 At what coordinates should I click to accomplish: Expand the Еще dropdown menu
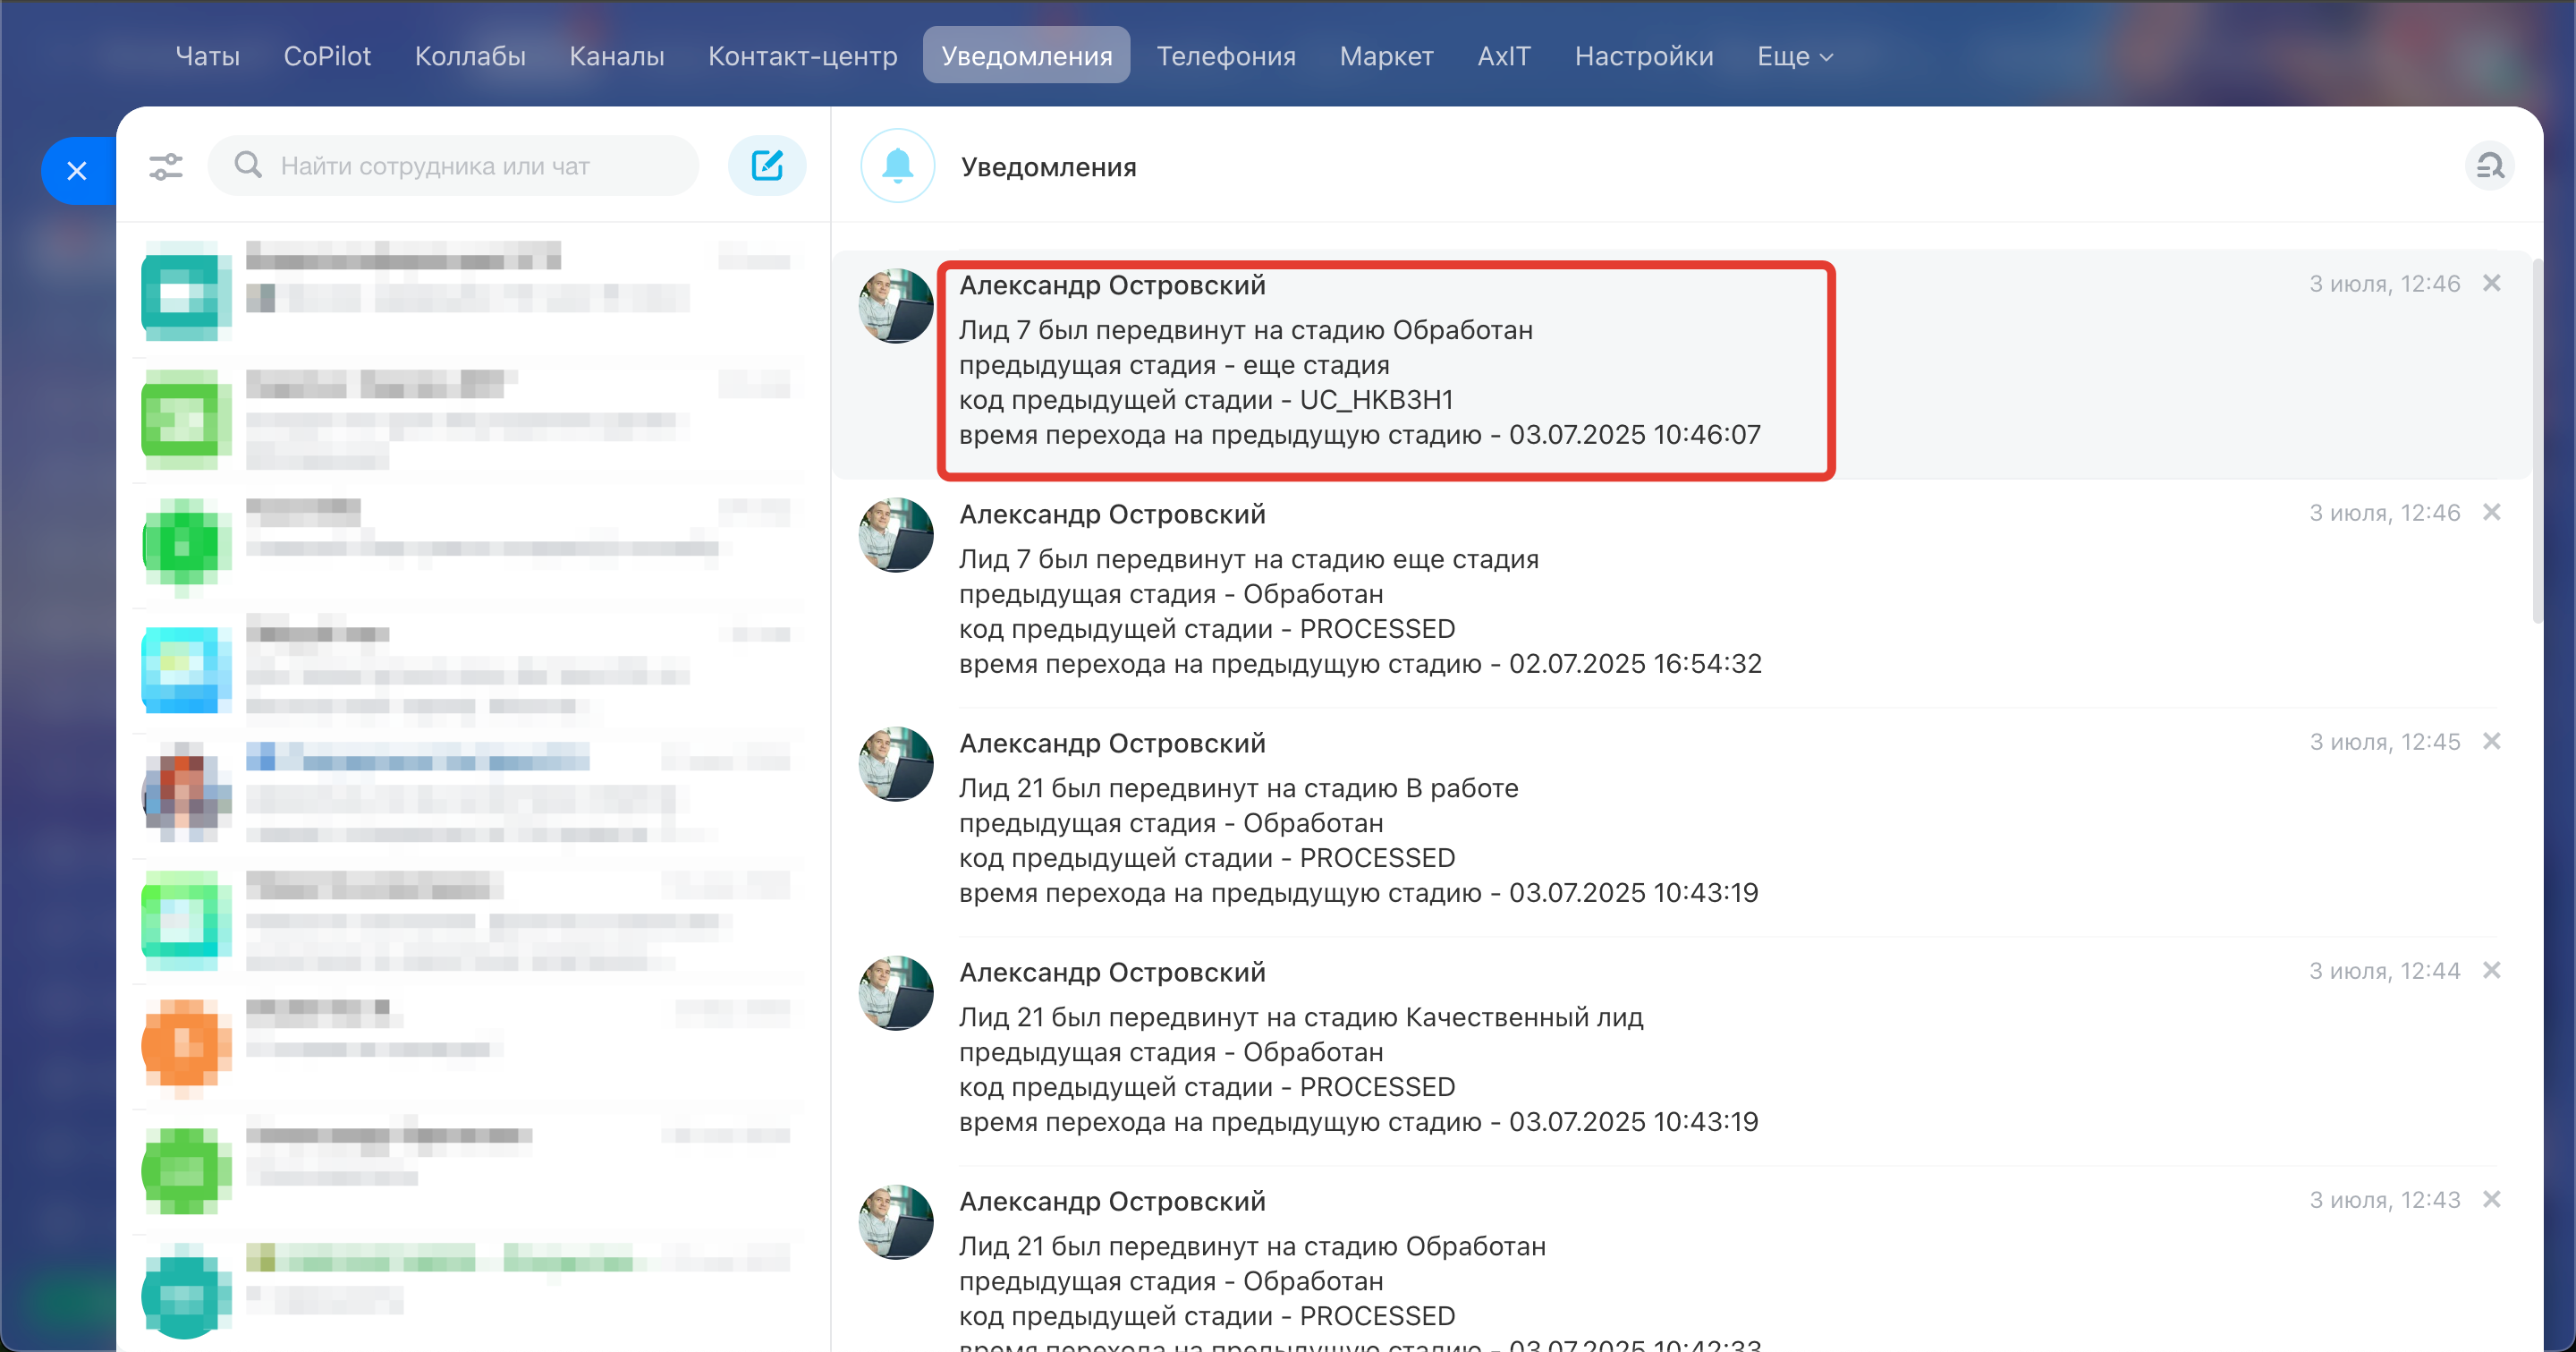coord(1794,56)
